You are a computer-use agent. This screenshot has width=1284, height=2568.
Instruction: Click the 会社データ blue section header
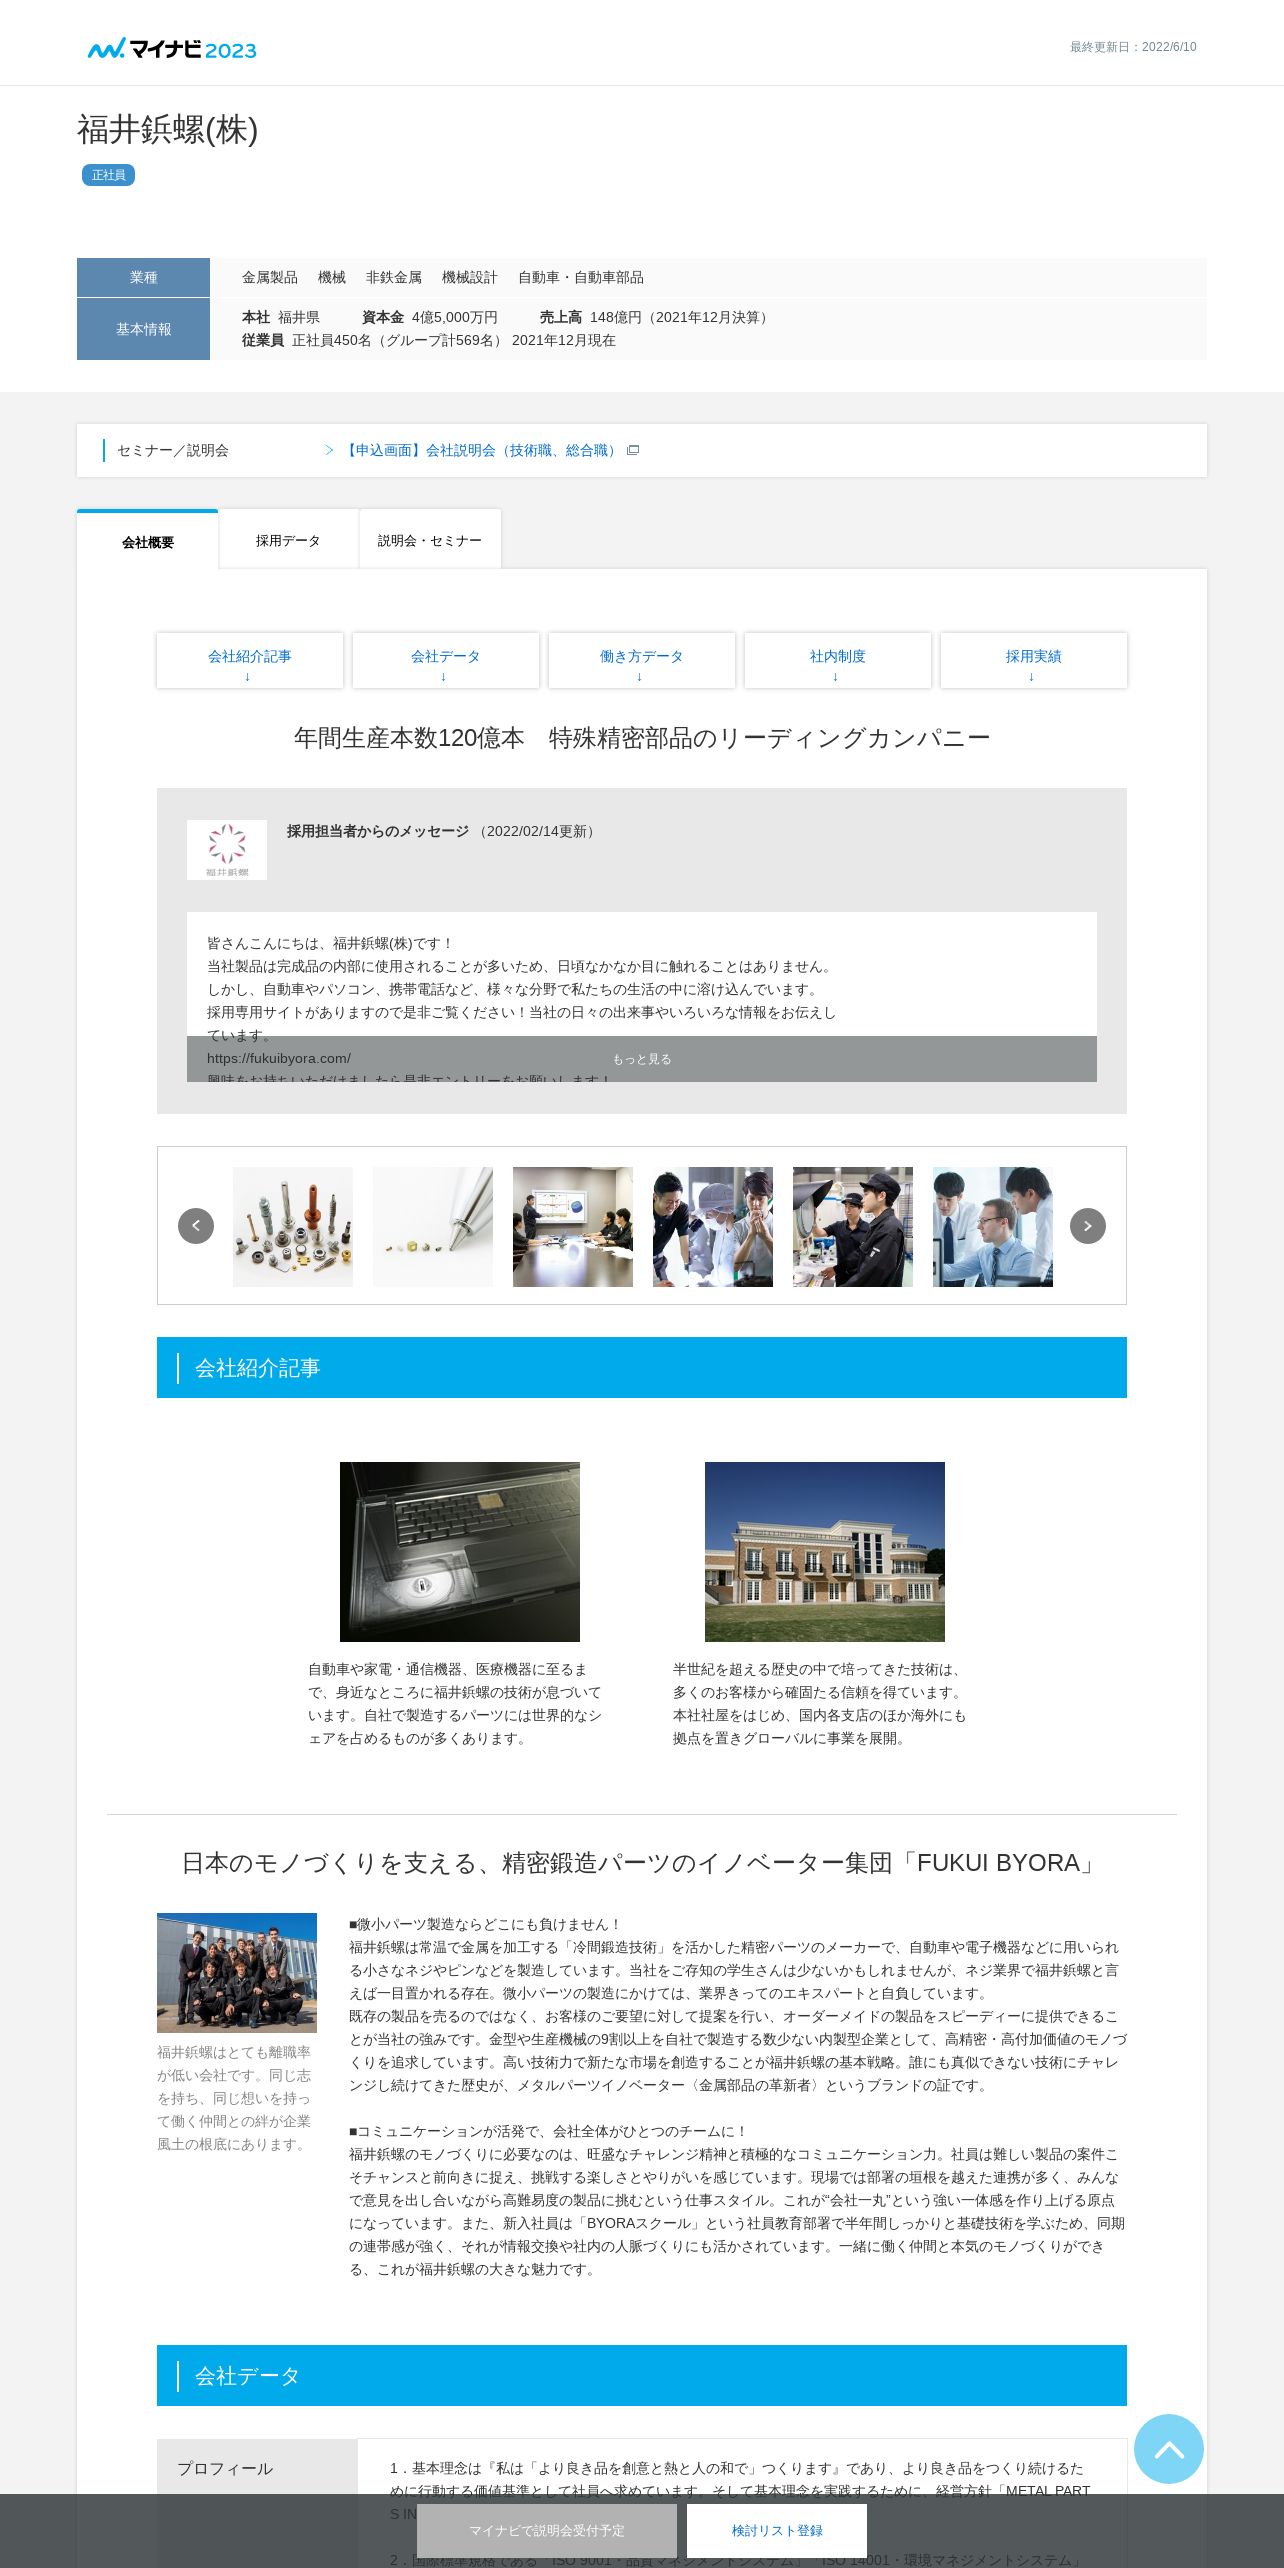coord(642,2375)
